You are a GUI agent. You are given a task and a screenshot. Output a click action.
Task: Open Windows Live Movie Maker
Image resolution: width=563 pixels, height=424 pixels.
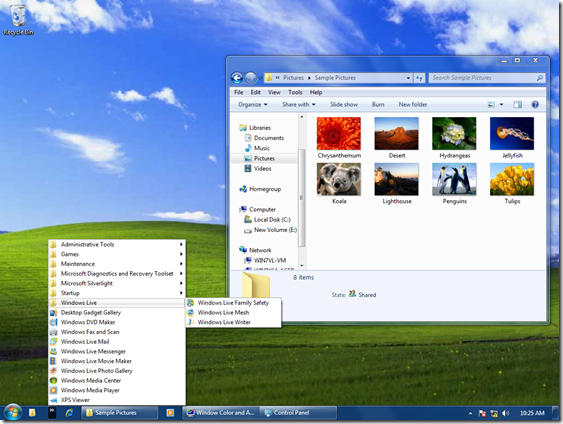click(x=117, y=361)
